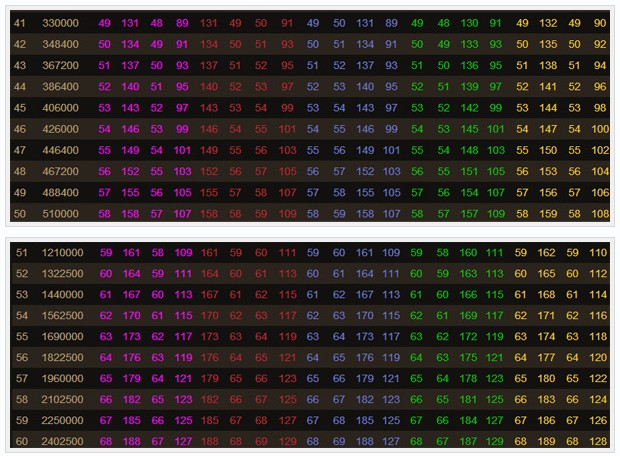The height and width of the screenshot is (456, 620).
Task: Click row number 42 in the first column
Action: 19,44
